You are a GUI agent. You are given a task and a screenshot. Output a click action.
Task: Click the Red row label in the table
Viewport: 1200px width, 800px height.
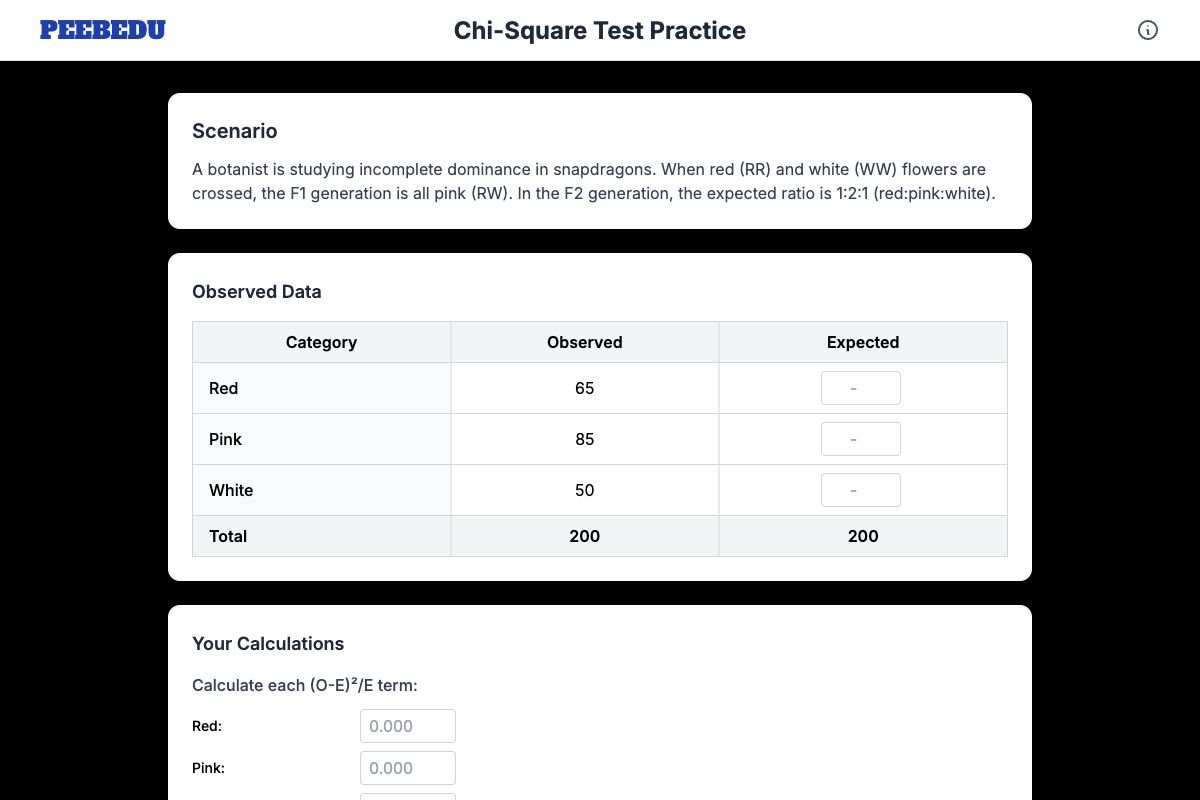pos(223,388)
